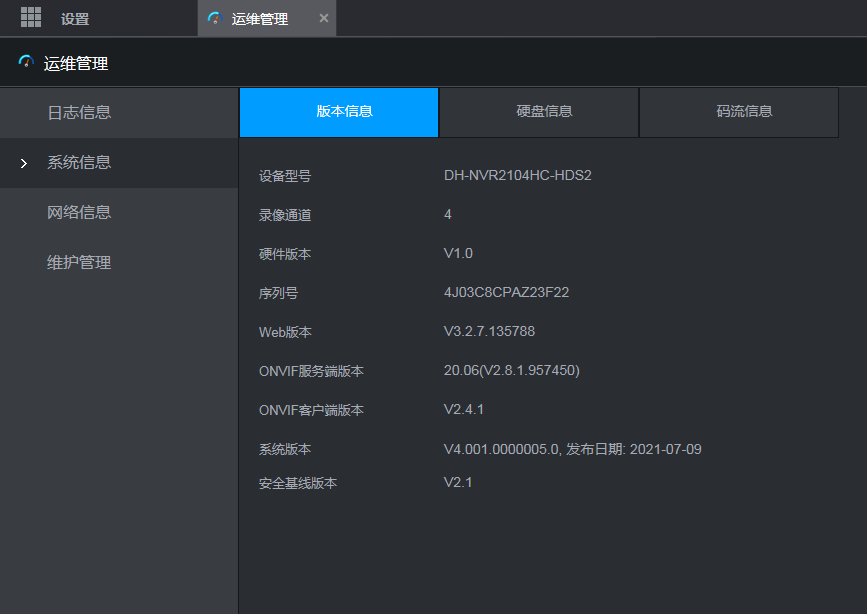The height and width of the screenshot is (614, 867).
Task: Click the device model DH-NVR2104HC-HDS2 value
Action: click(x=518, y=176)
